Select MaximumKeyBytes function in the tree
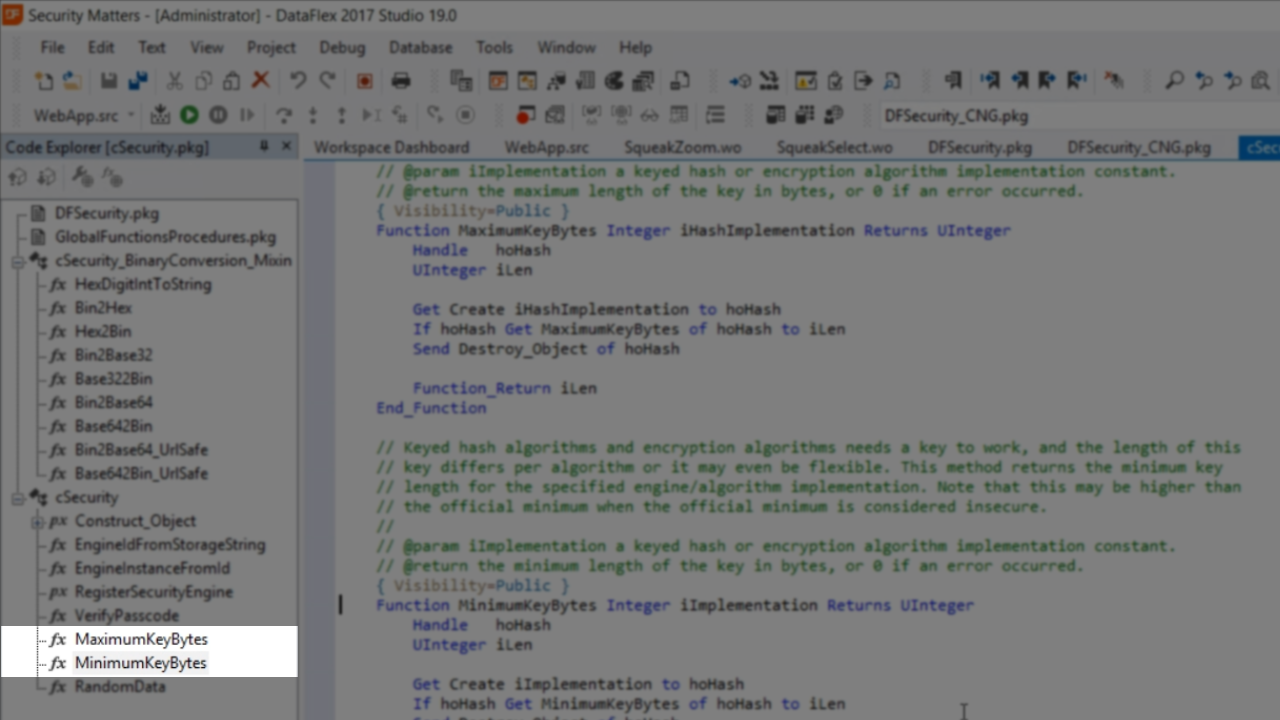This screenshot has height=720, width=1280. [x=141, y=639]
